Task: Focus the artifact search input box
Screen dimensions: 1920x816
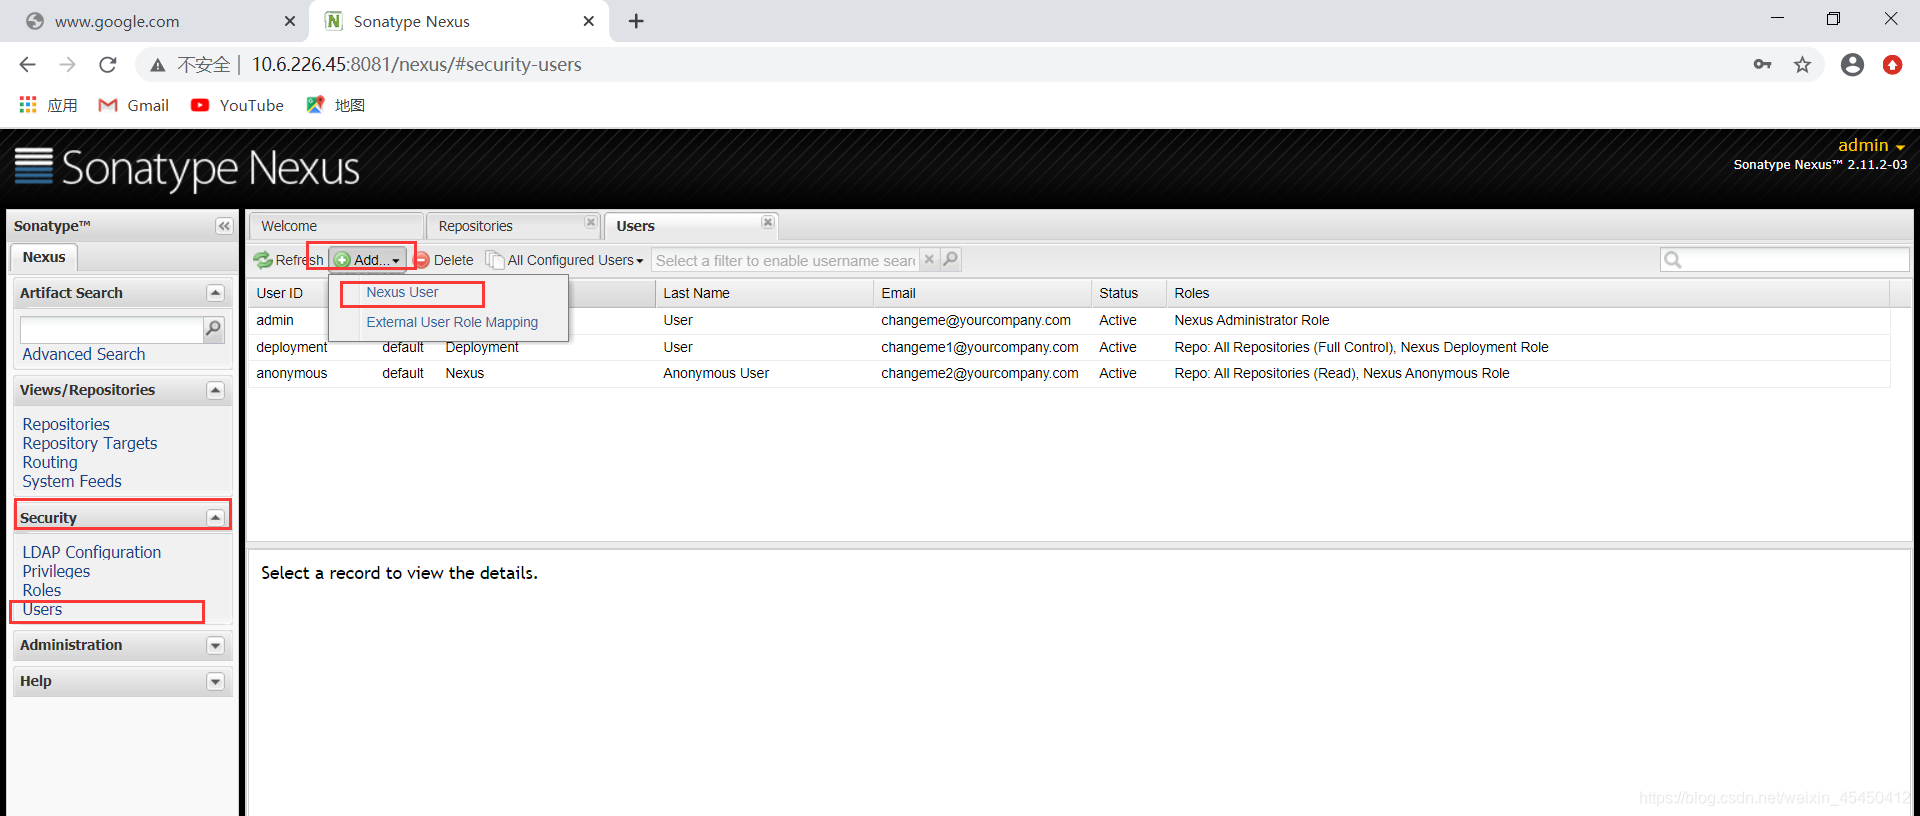Action: 111,329
